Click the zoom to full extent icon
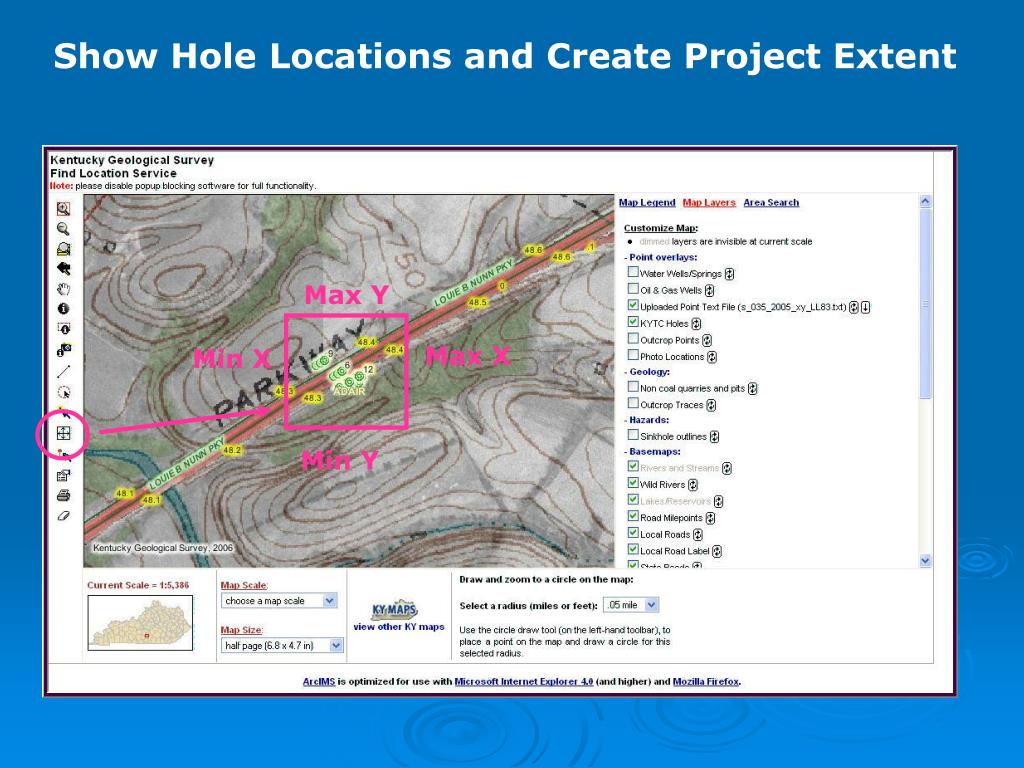 click(x=63, y=249)
